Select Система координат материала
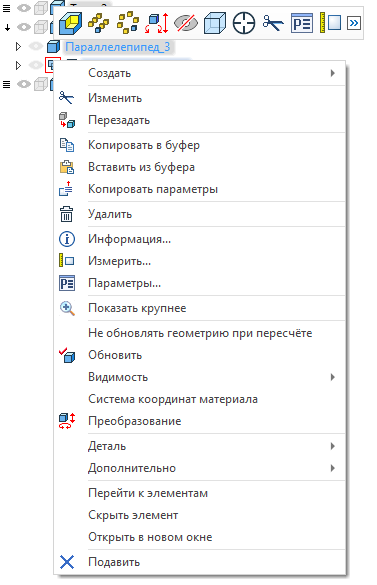 tap(200, 399)
